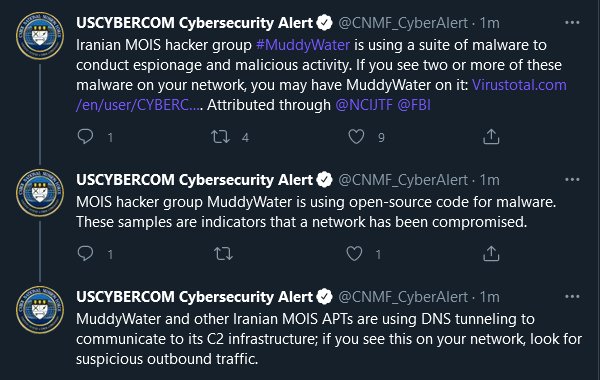600x380 pixels.
Task: Open third tweet's USCYBERCOM profile avatar
Action: tap(40, 310)
